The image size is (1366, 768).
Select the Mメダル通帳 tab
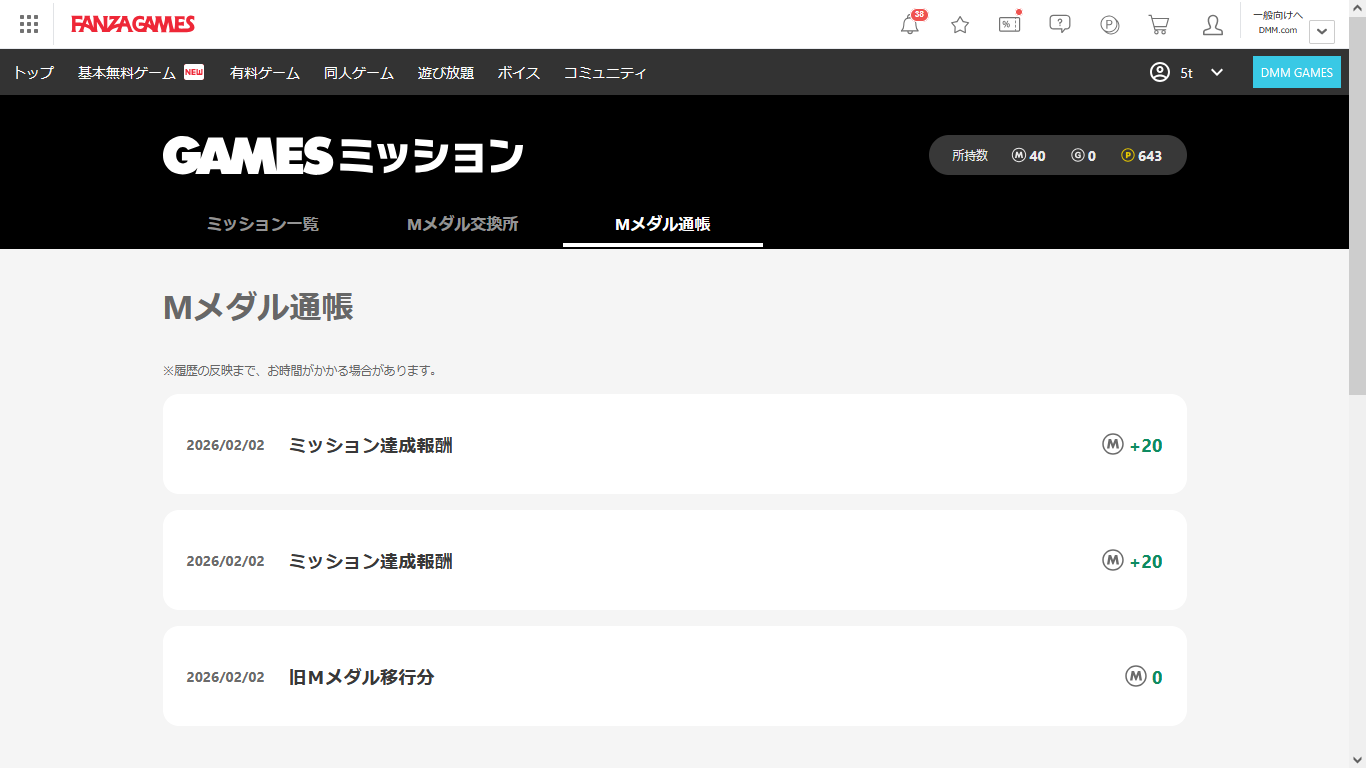(663, 224)
